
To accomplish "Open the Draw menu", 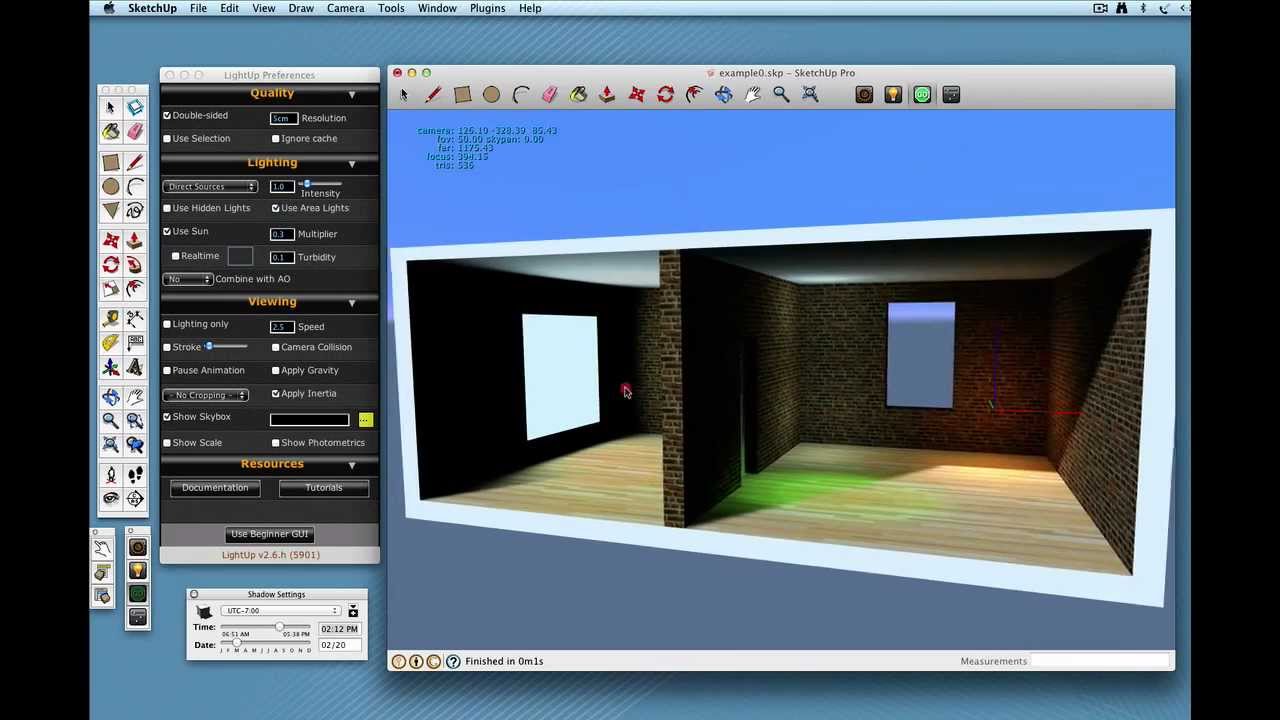I will [x=301, y=8].
